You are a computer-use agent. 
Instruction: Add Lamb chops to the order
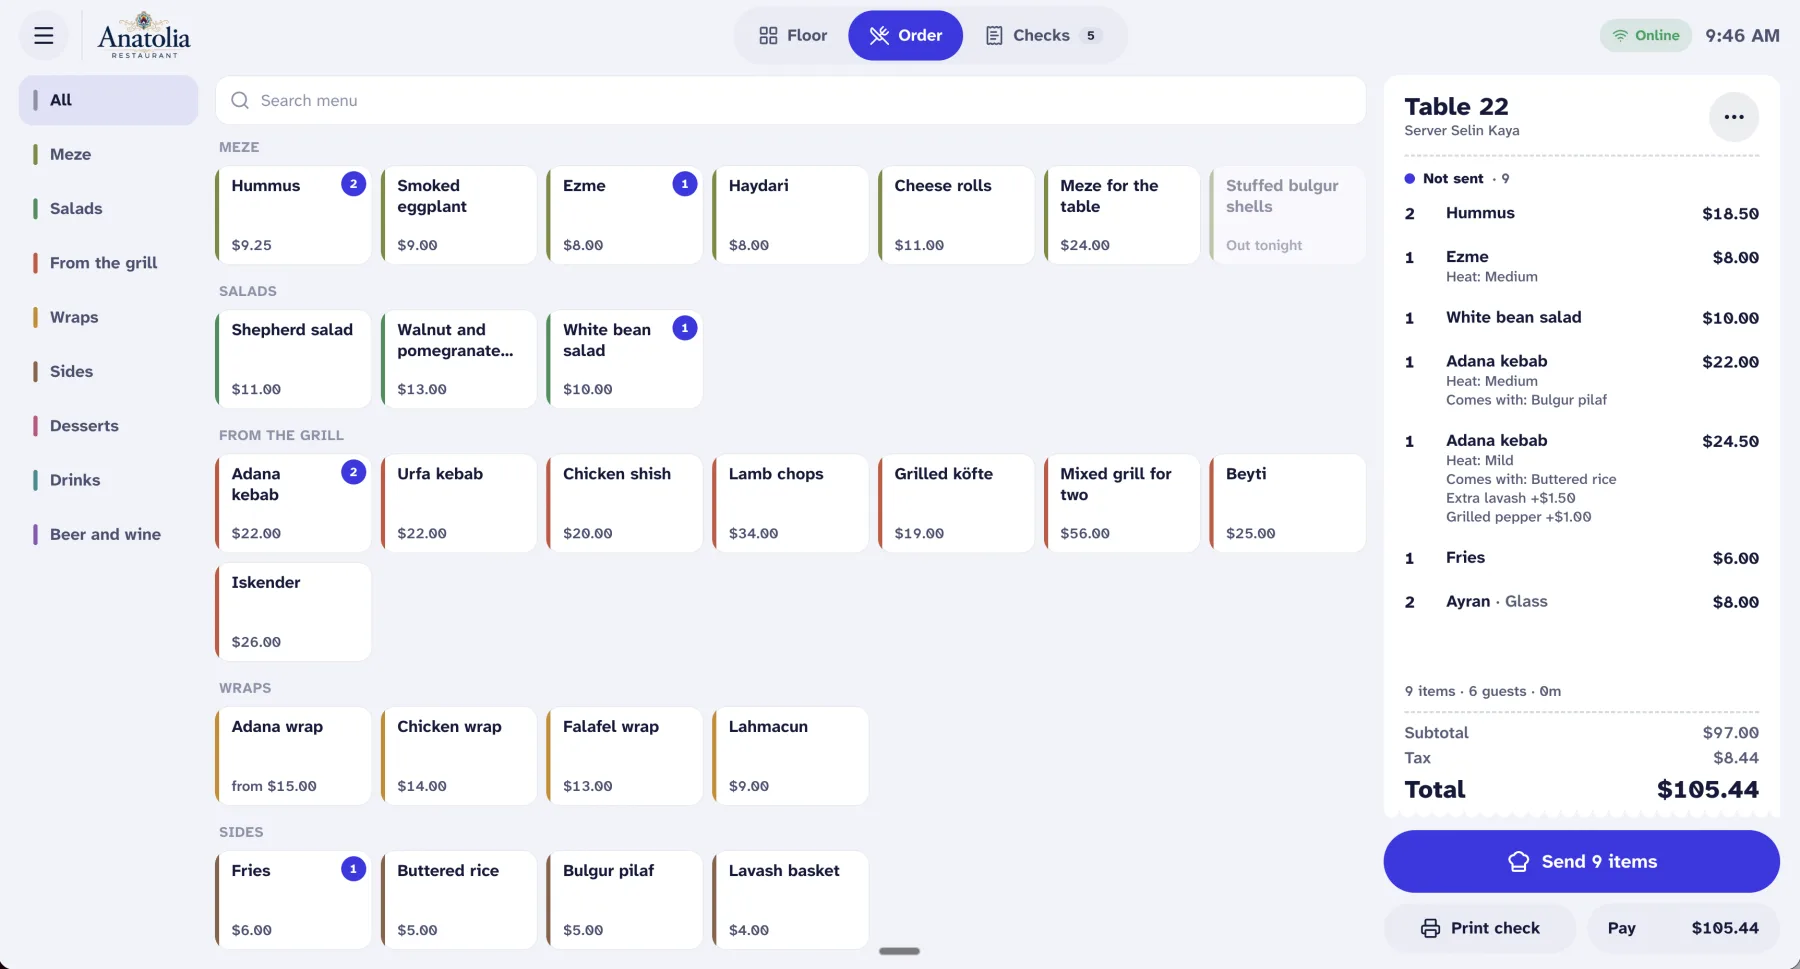790,503
